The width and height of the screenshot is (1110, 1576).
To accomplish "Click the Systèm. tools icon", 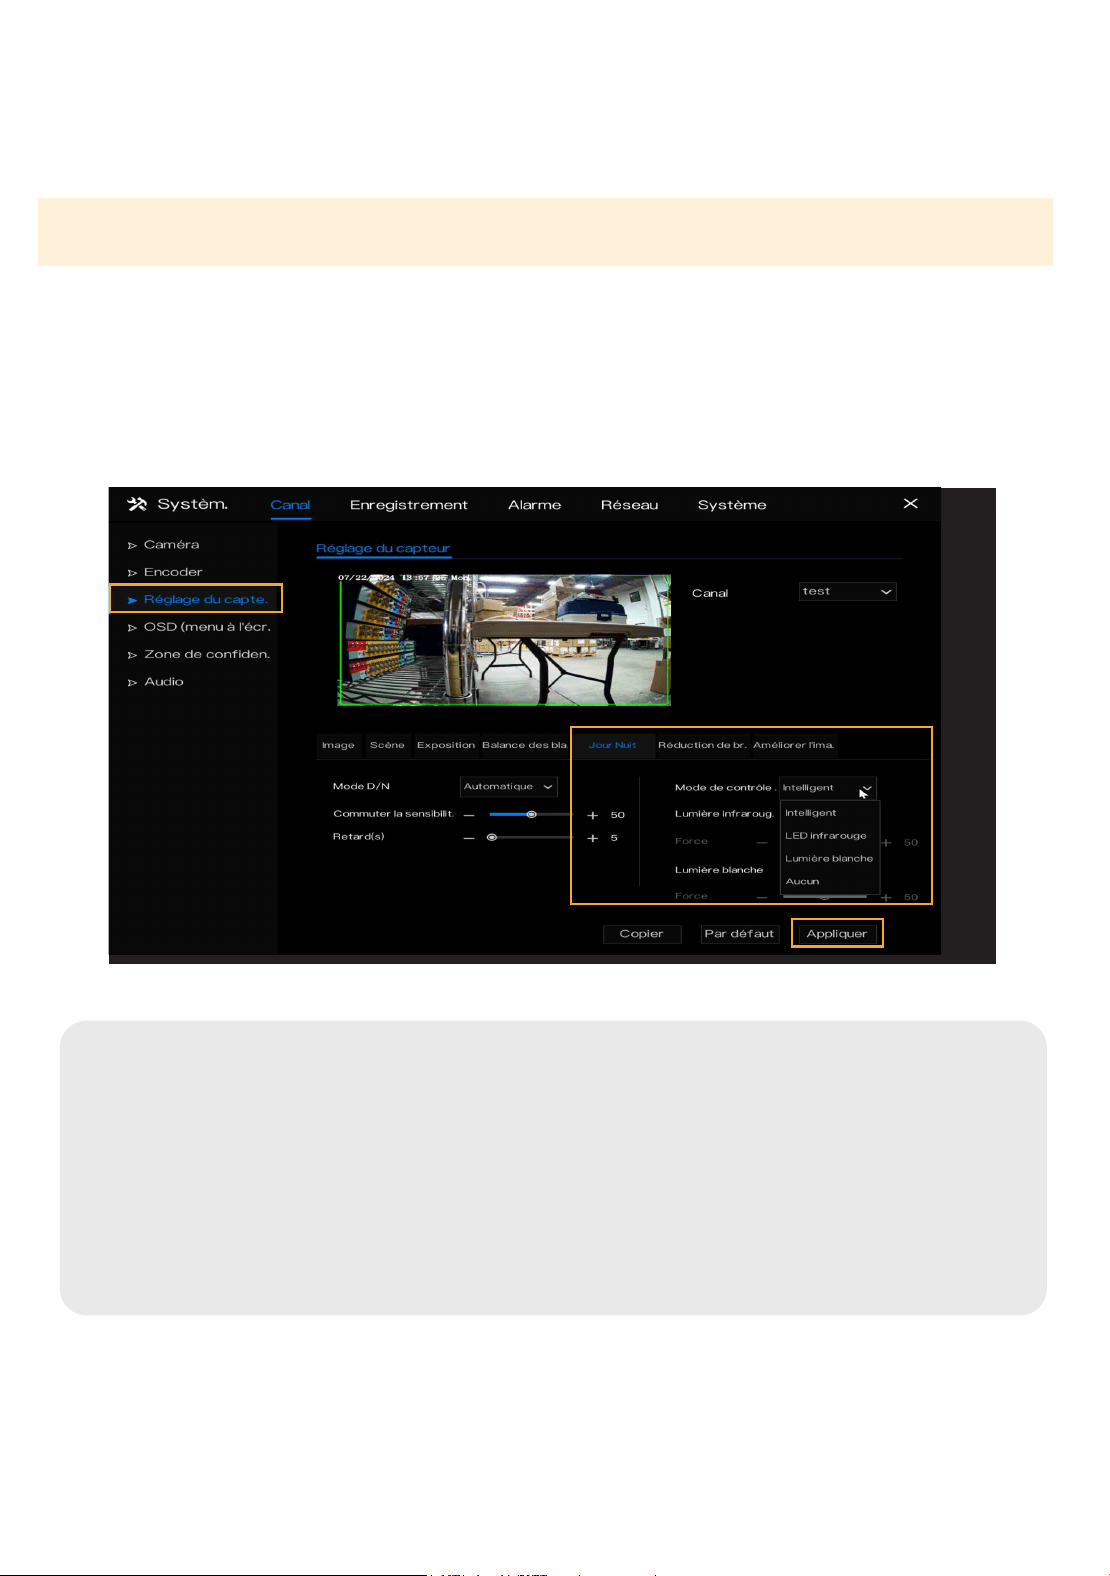I will [x=137, y=504].
